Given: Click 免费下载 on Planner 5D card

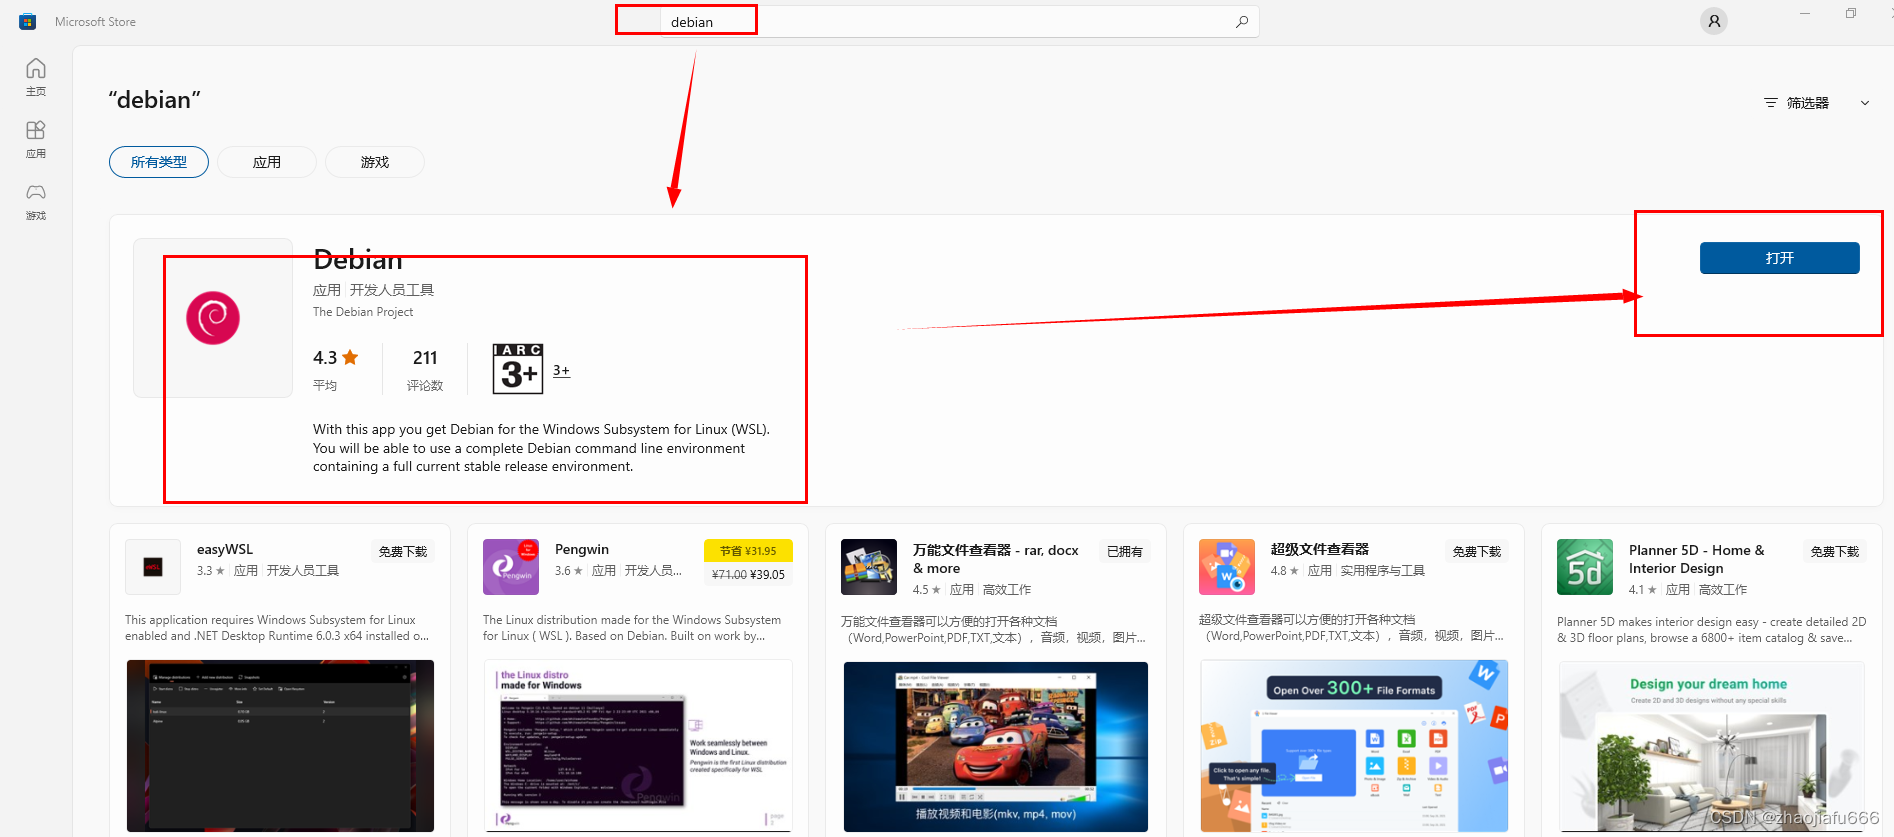Looking at the screenshot, I should coord(1835,551).
